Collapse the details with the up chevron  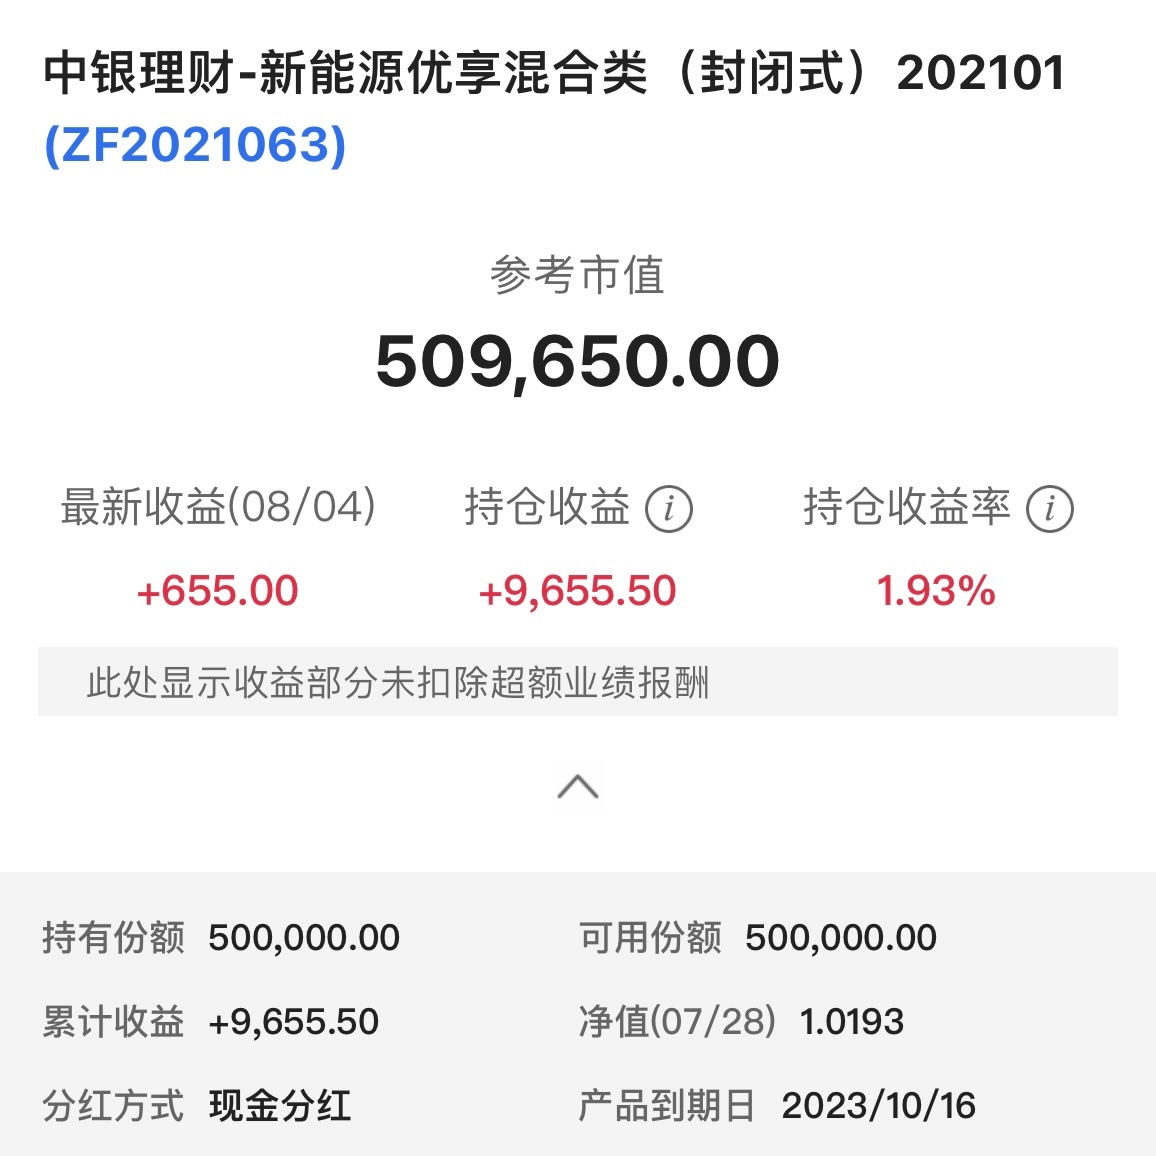pos(578,788)
